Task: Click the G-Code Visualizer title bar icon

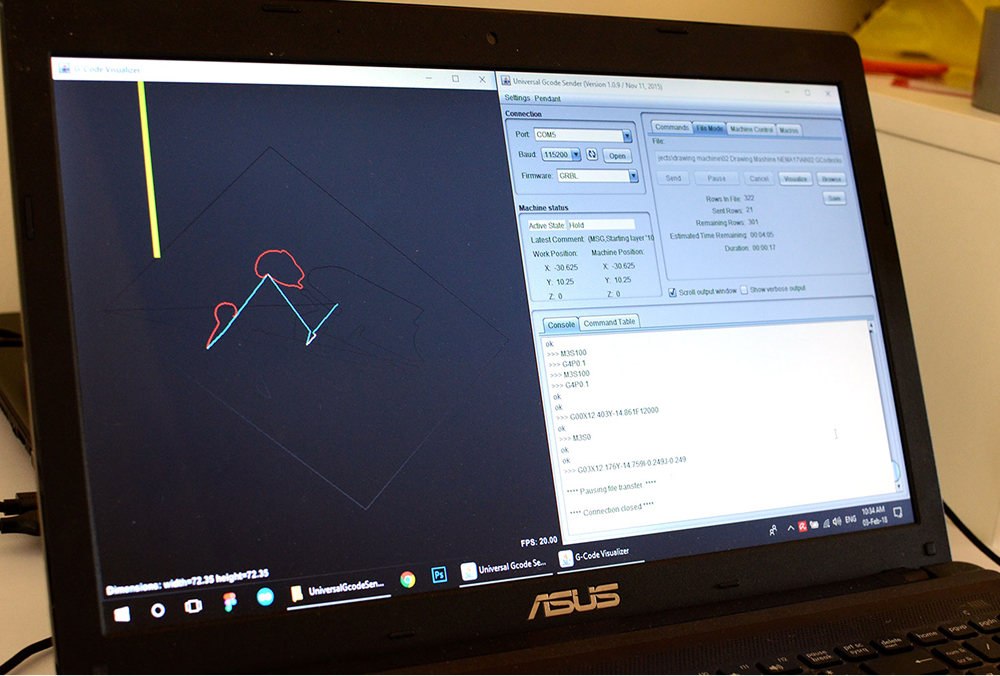Action: tap(64, 69)
